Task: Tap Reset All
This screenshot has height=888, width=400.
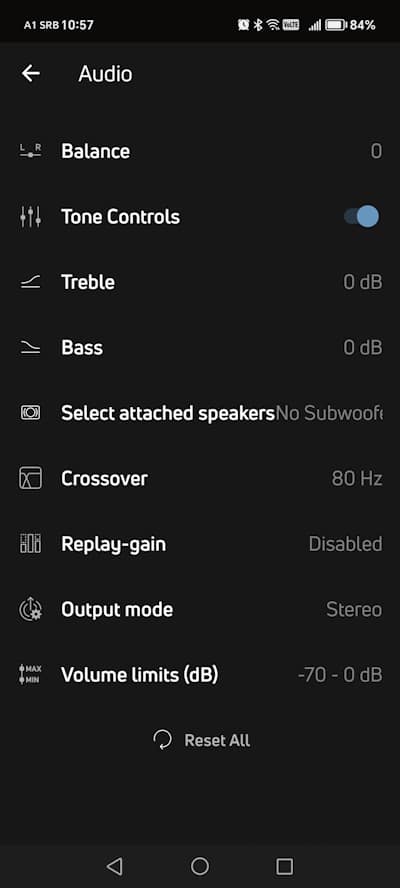Action: pyautogui.click(x=201, y=740)
